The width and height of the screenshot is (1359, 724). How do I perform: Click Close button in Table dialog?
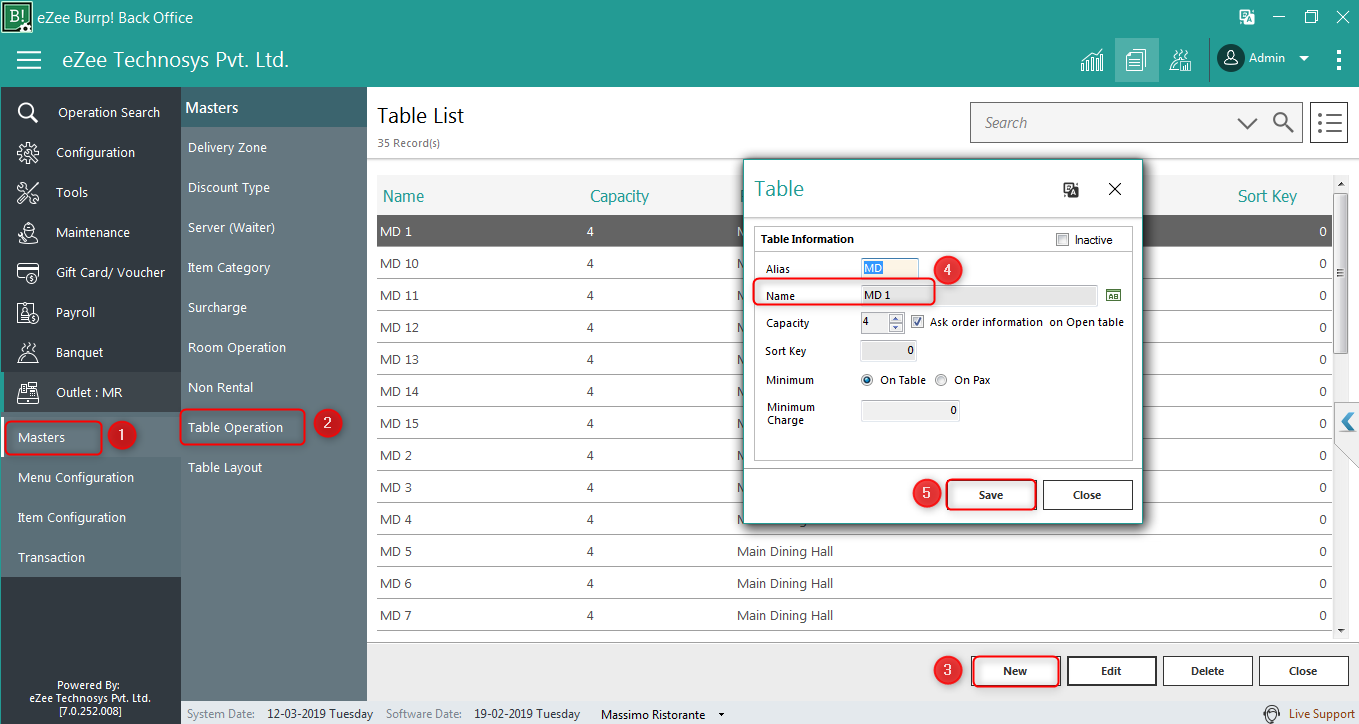1087,495
